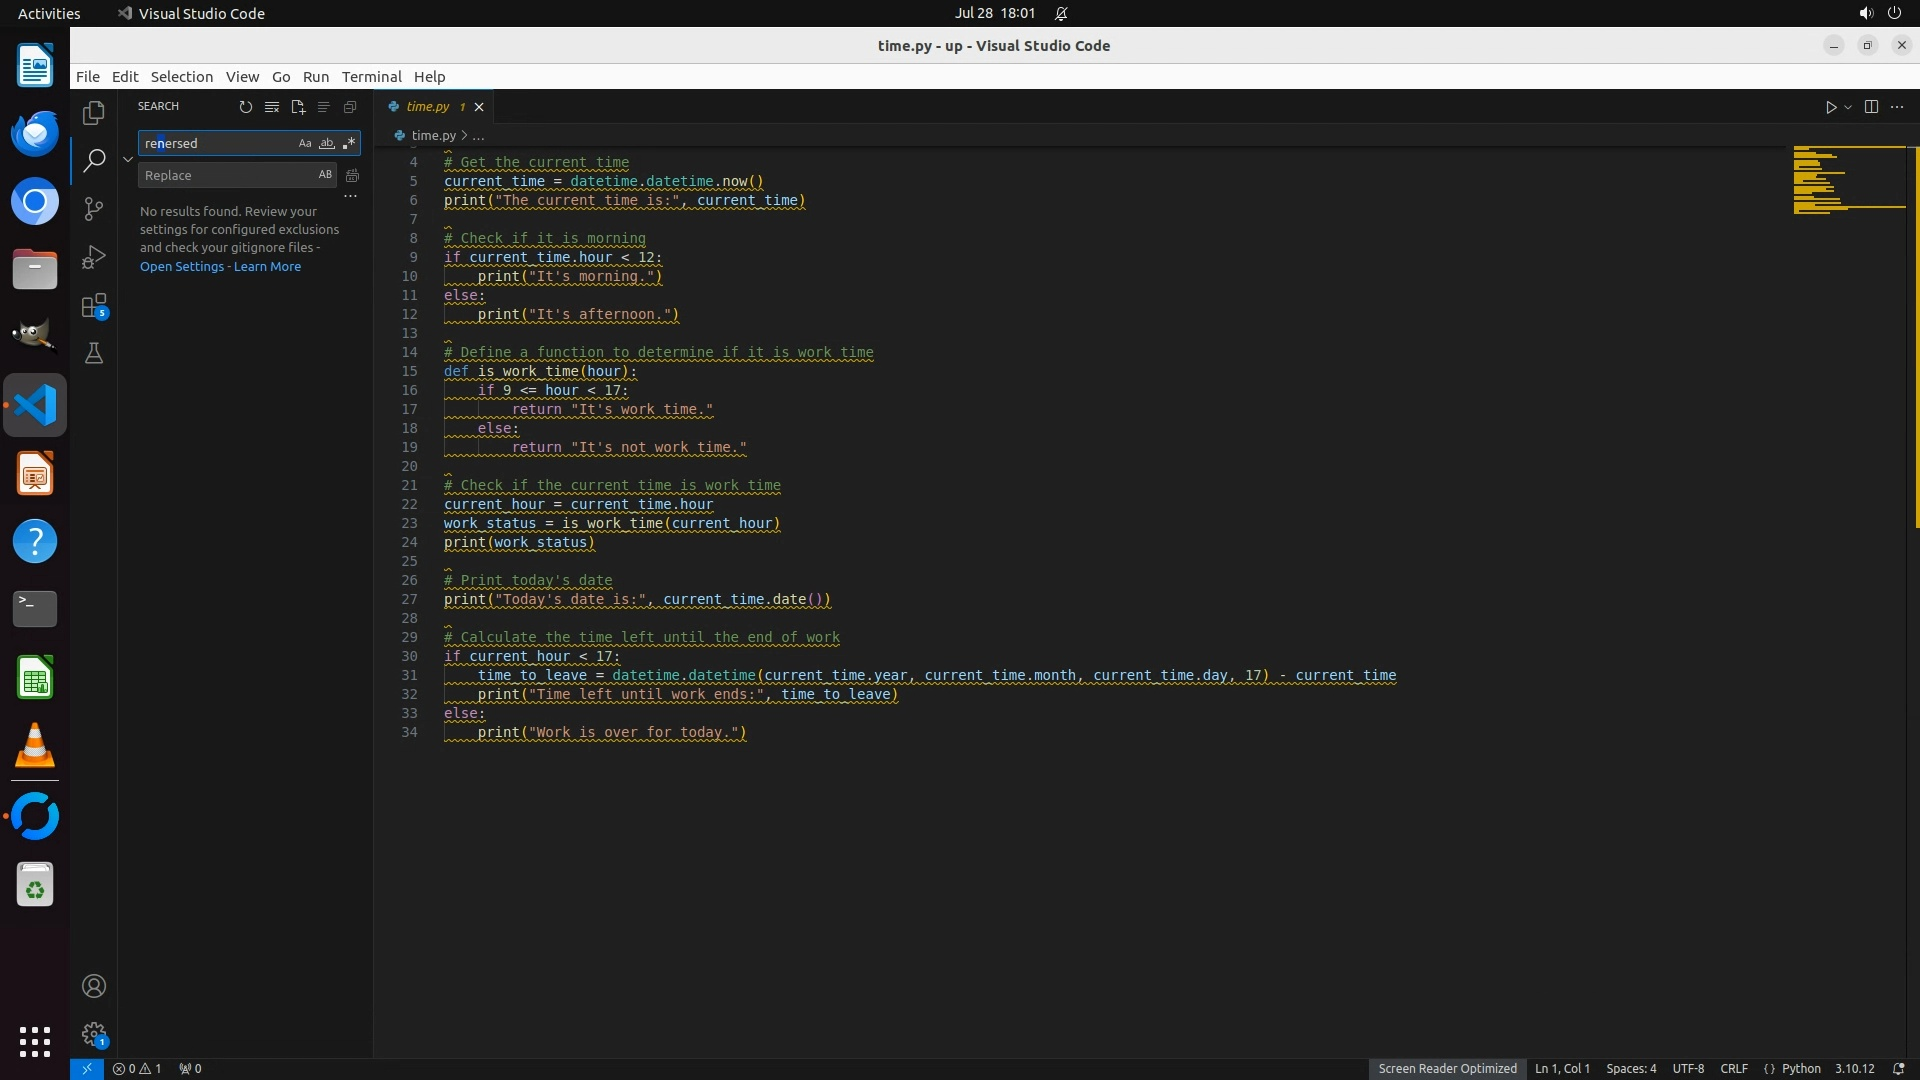Viewport: 1920px width, 1080px height.
Task: Open the Terminal menu
Action: [371, 77]
